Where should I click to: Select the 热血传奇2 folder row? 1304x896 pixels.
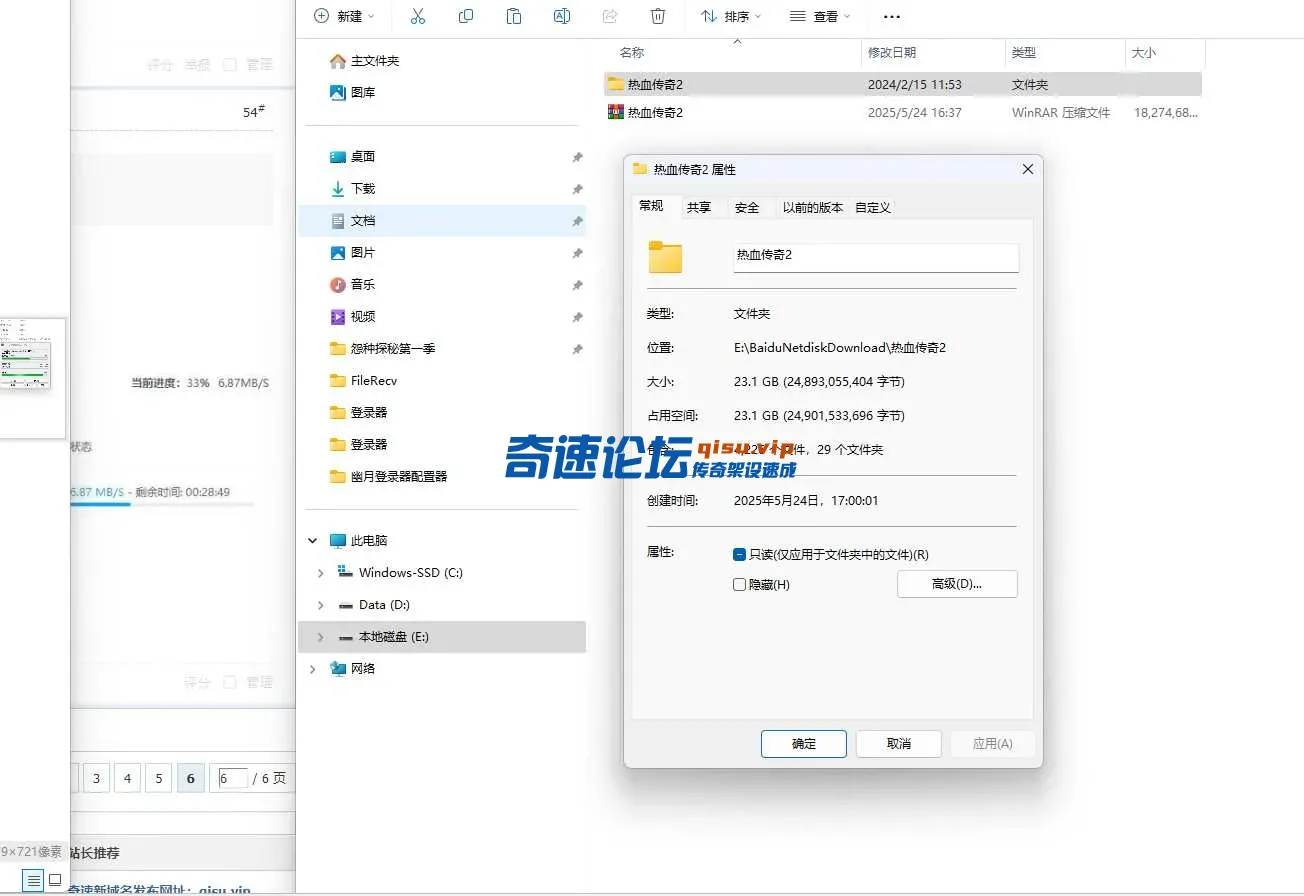tap(902, 85)
